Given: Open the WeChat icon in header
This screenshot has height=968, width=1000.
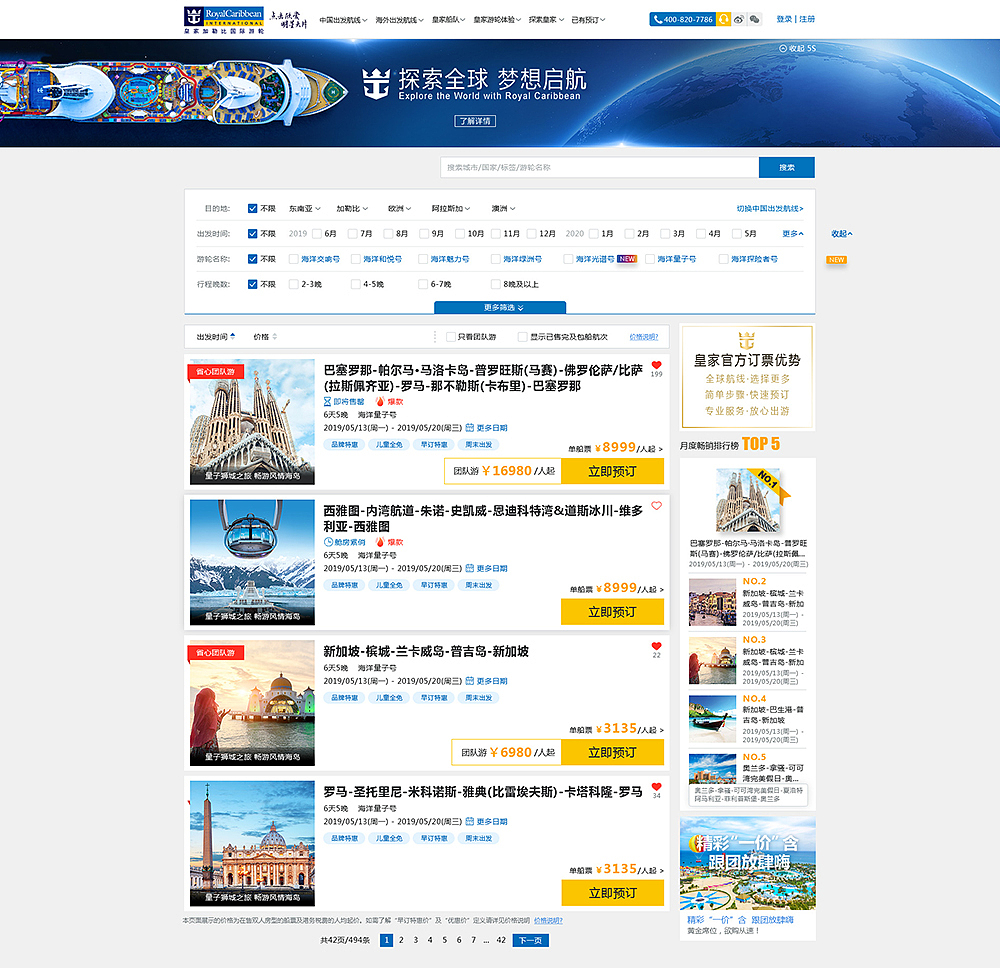Looking at the screenshot, I should click(754, 19).
